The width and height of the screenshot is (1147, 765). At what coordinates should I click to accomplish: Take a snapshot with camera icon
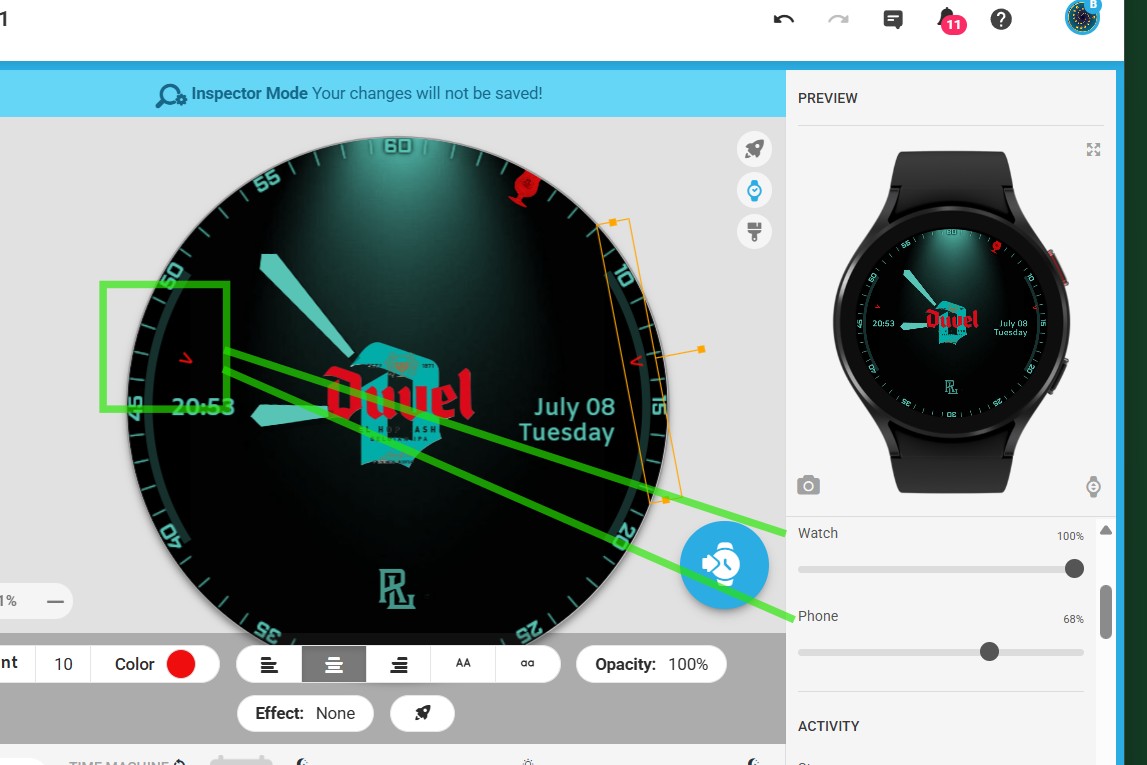pyautogui.click(x=808, y=485)
